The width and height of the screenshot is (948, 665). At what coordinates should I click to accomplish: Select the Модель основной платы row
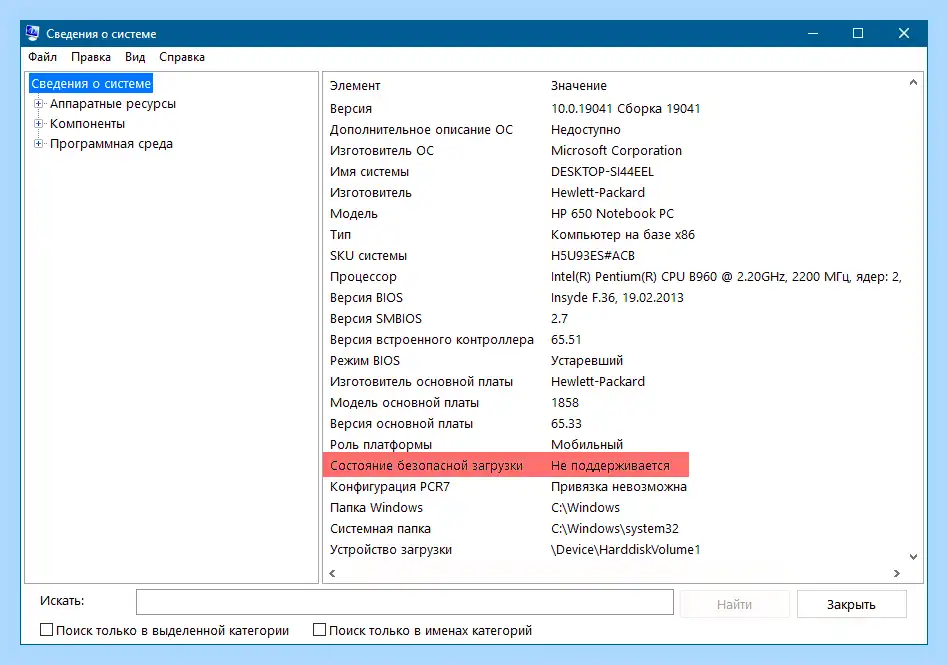(x=614, y=403)
